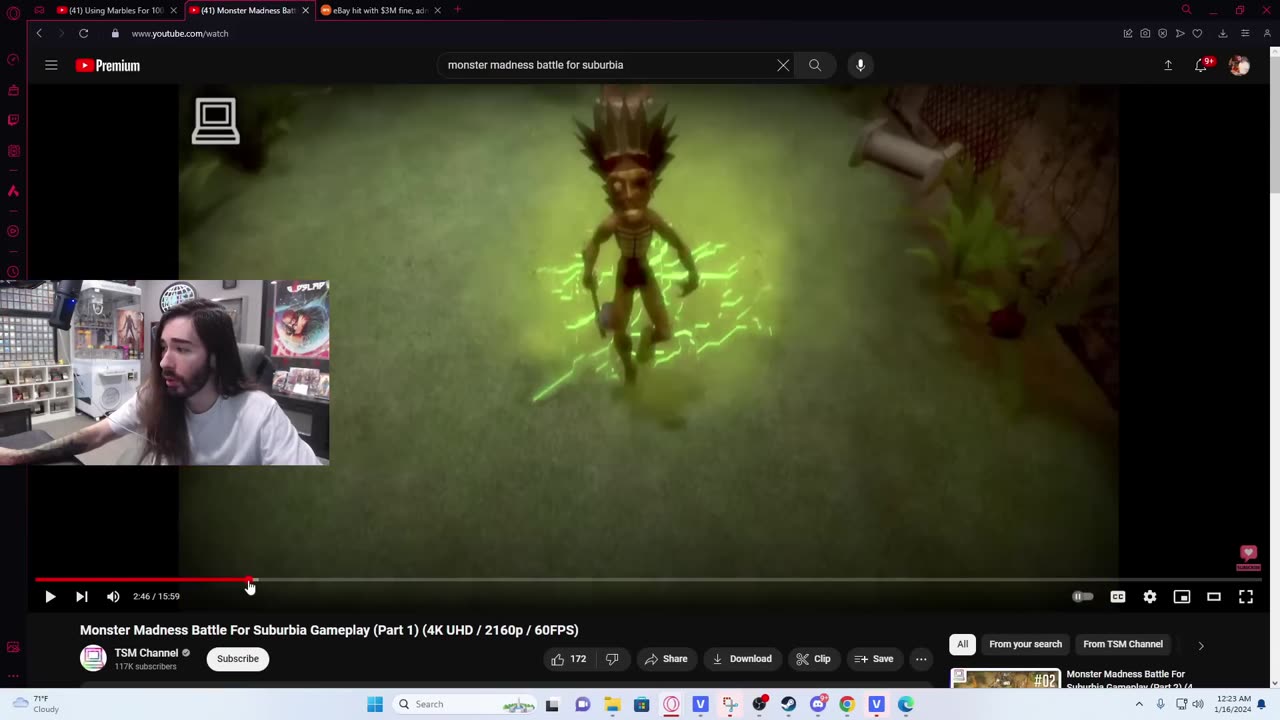
Task: Open Windows Start menu
Action: (375, 704)
